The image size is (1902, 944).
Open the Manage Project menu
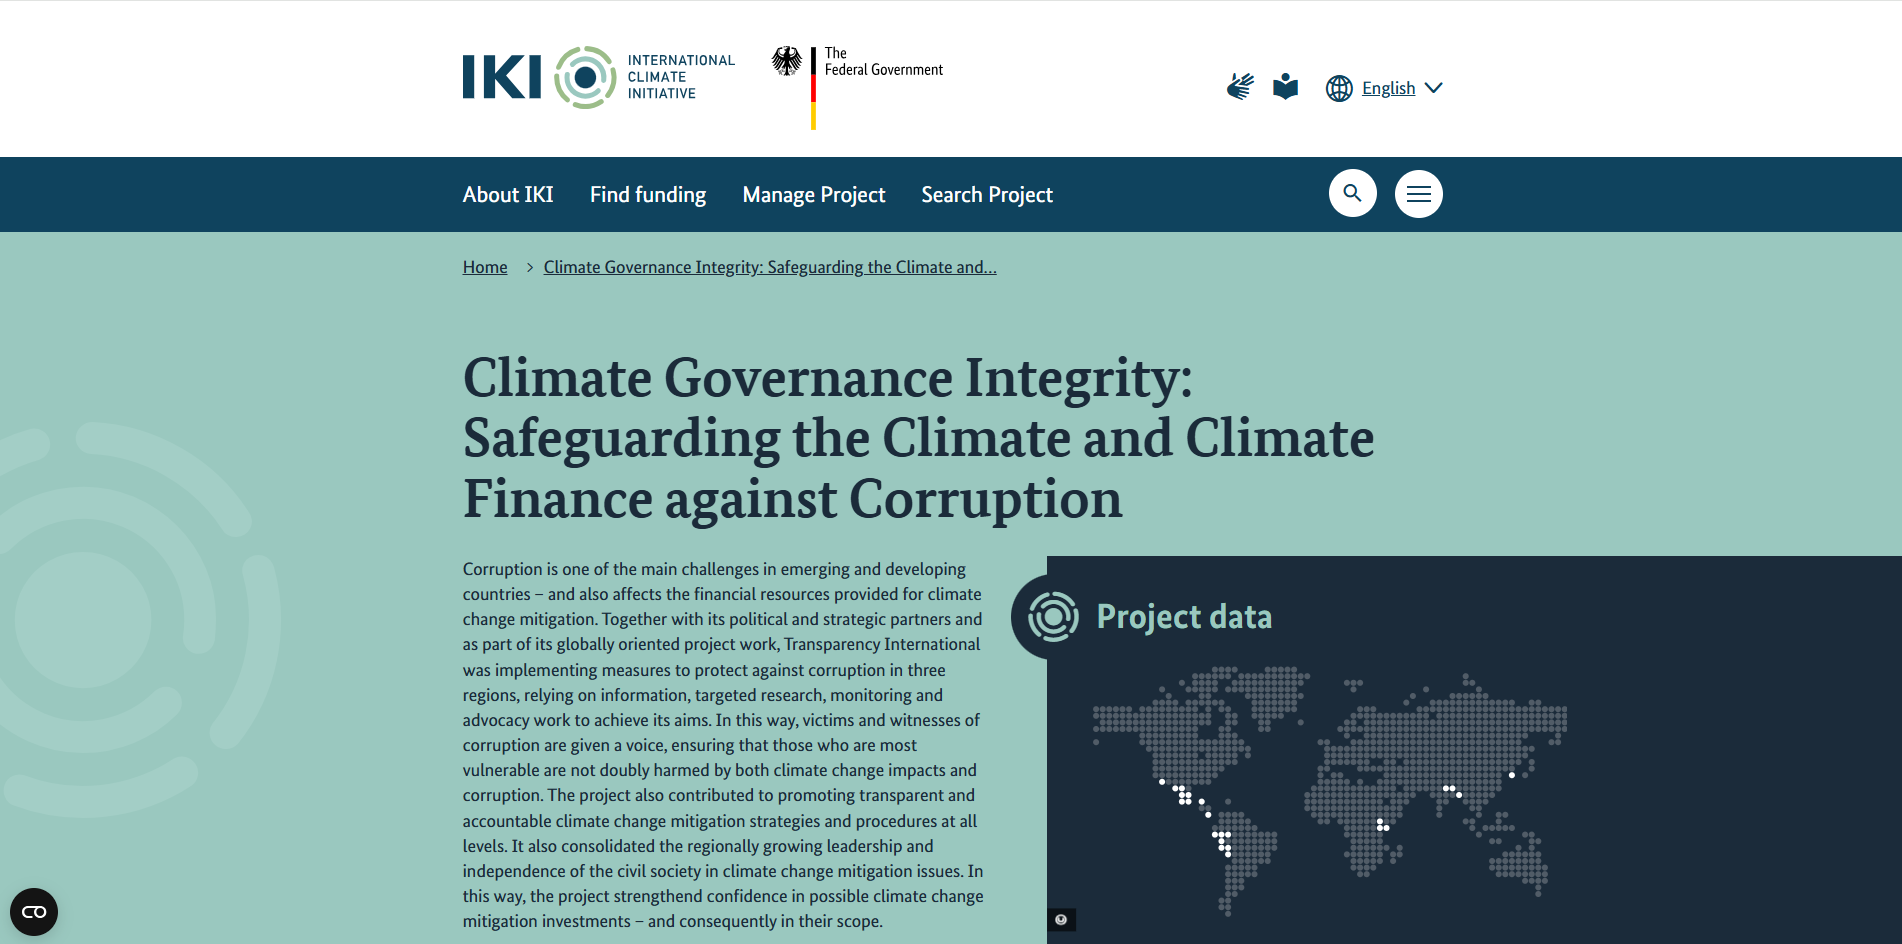pyautogui.click(x=813, y=195)
